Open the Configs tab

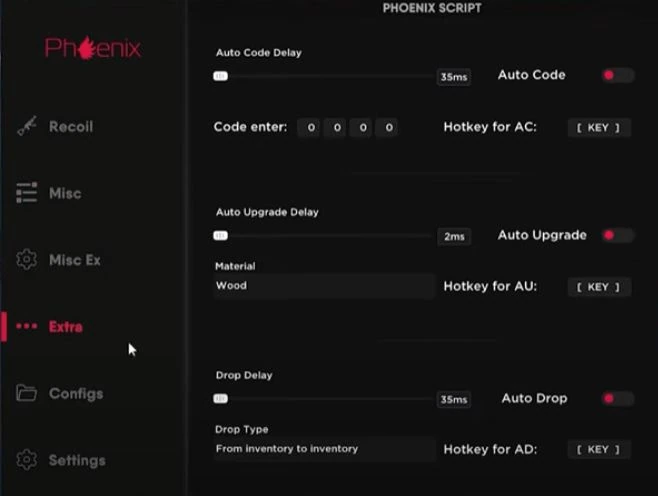click(76, 394)
